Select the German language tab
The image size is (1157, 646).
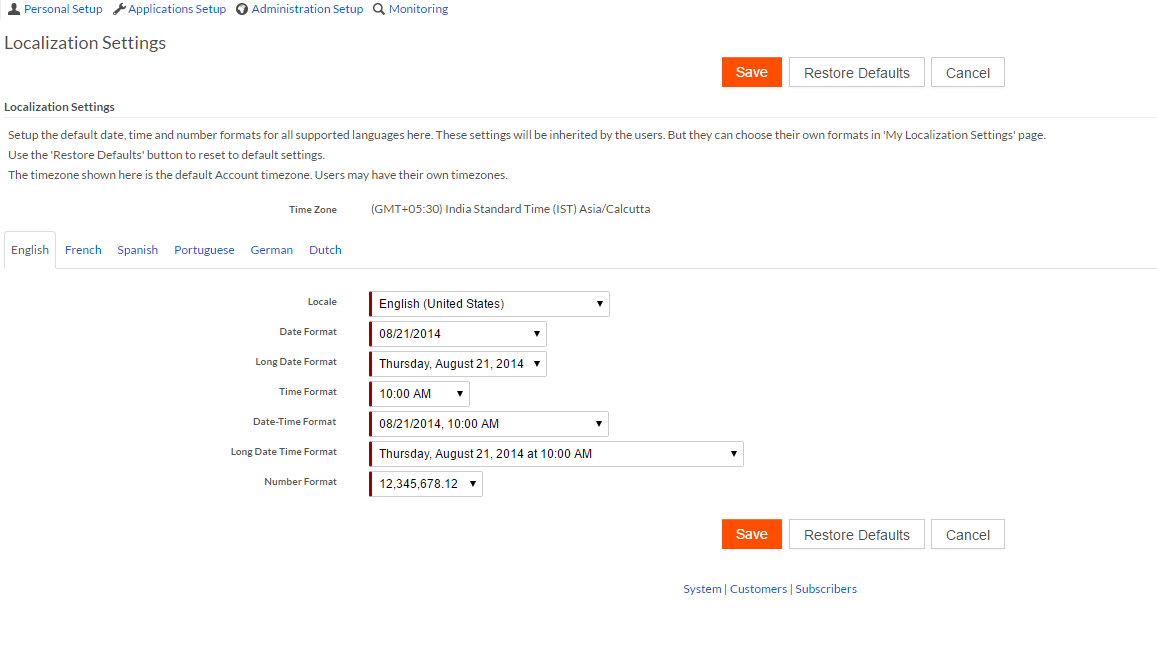point(271,250)
